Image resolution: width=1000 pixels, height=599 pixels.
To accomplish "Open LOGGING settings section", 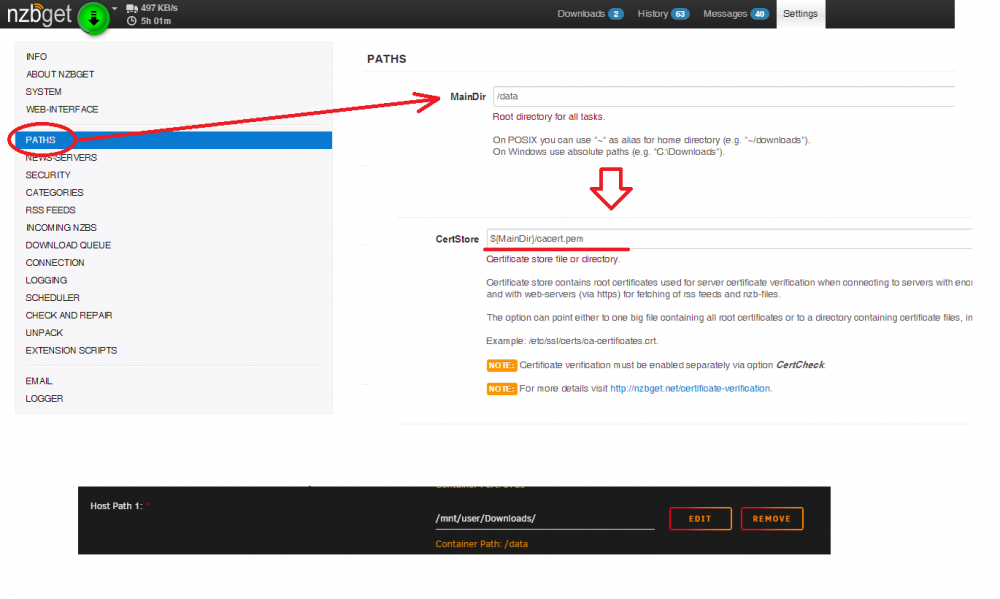I will tap(46, 280).
